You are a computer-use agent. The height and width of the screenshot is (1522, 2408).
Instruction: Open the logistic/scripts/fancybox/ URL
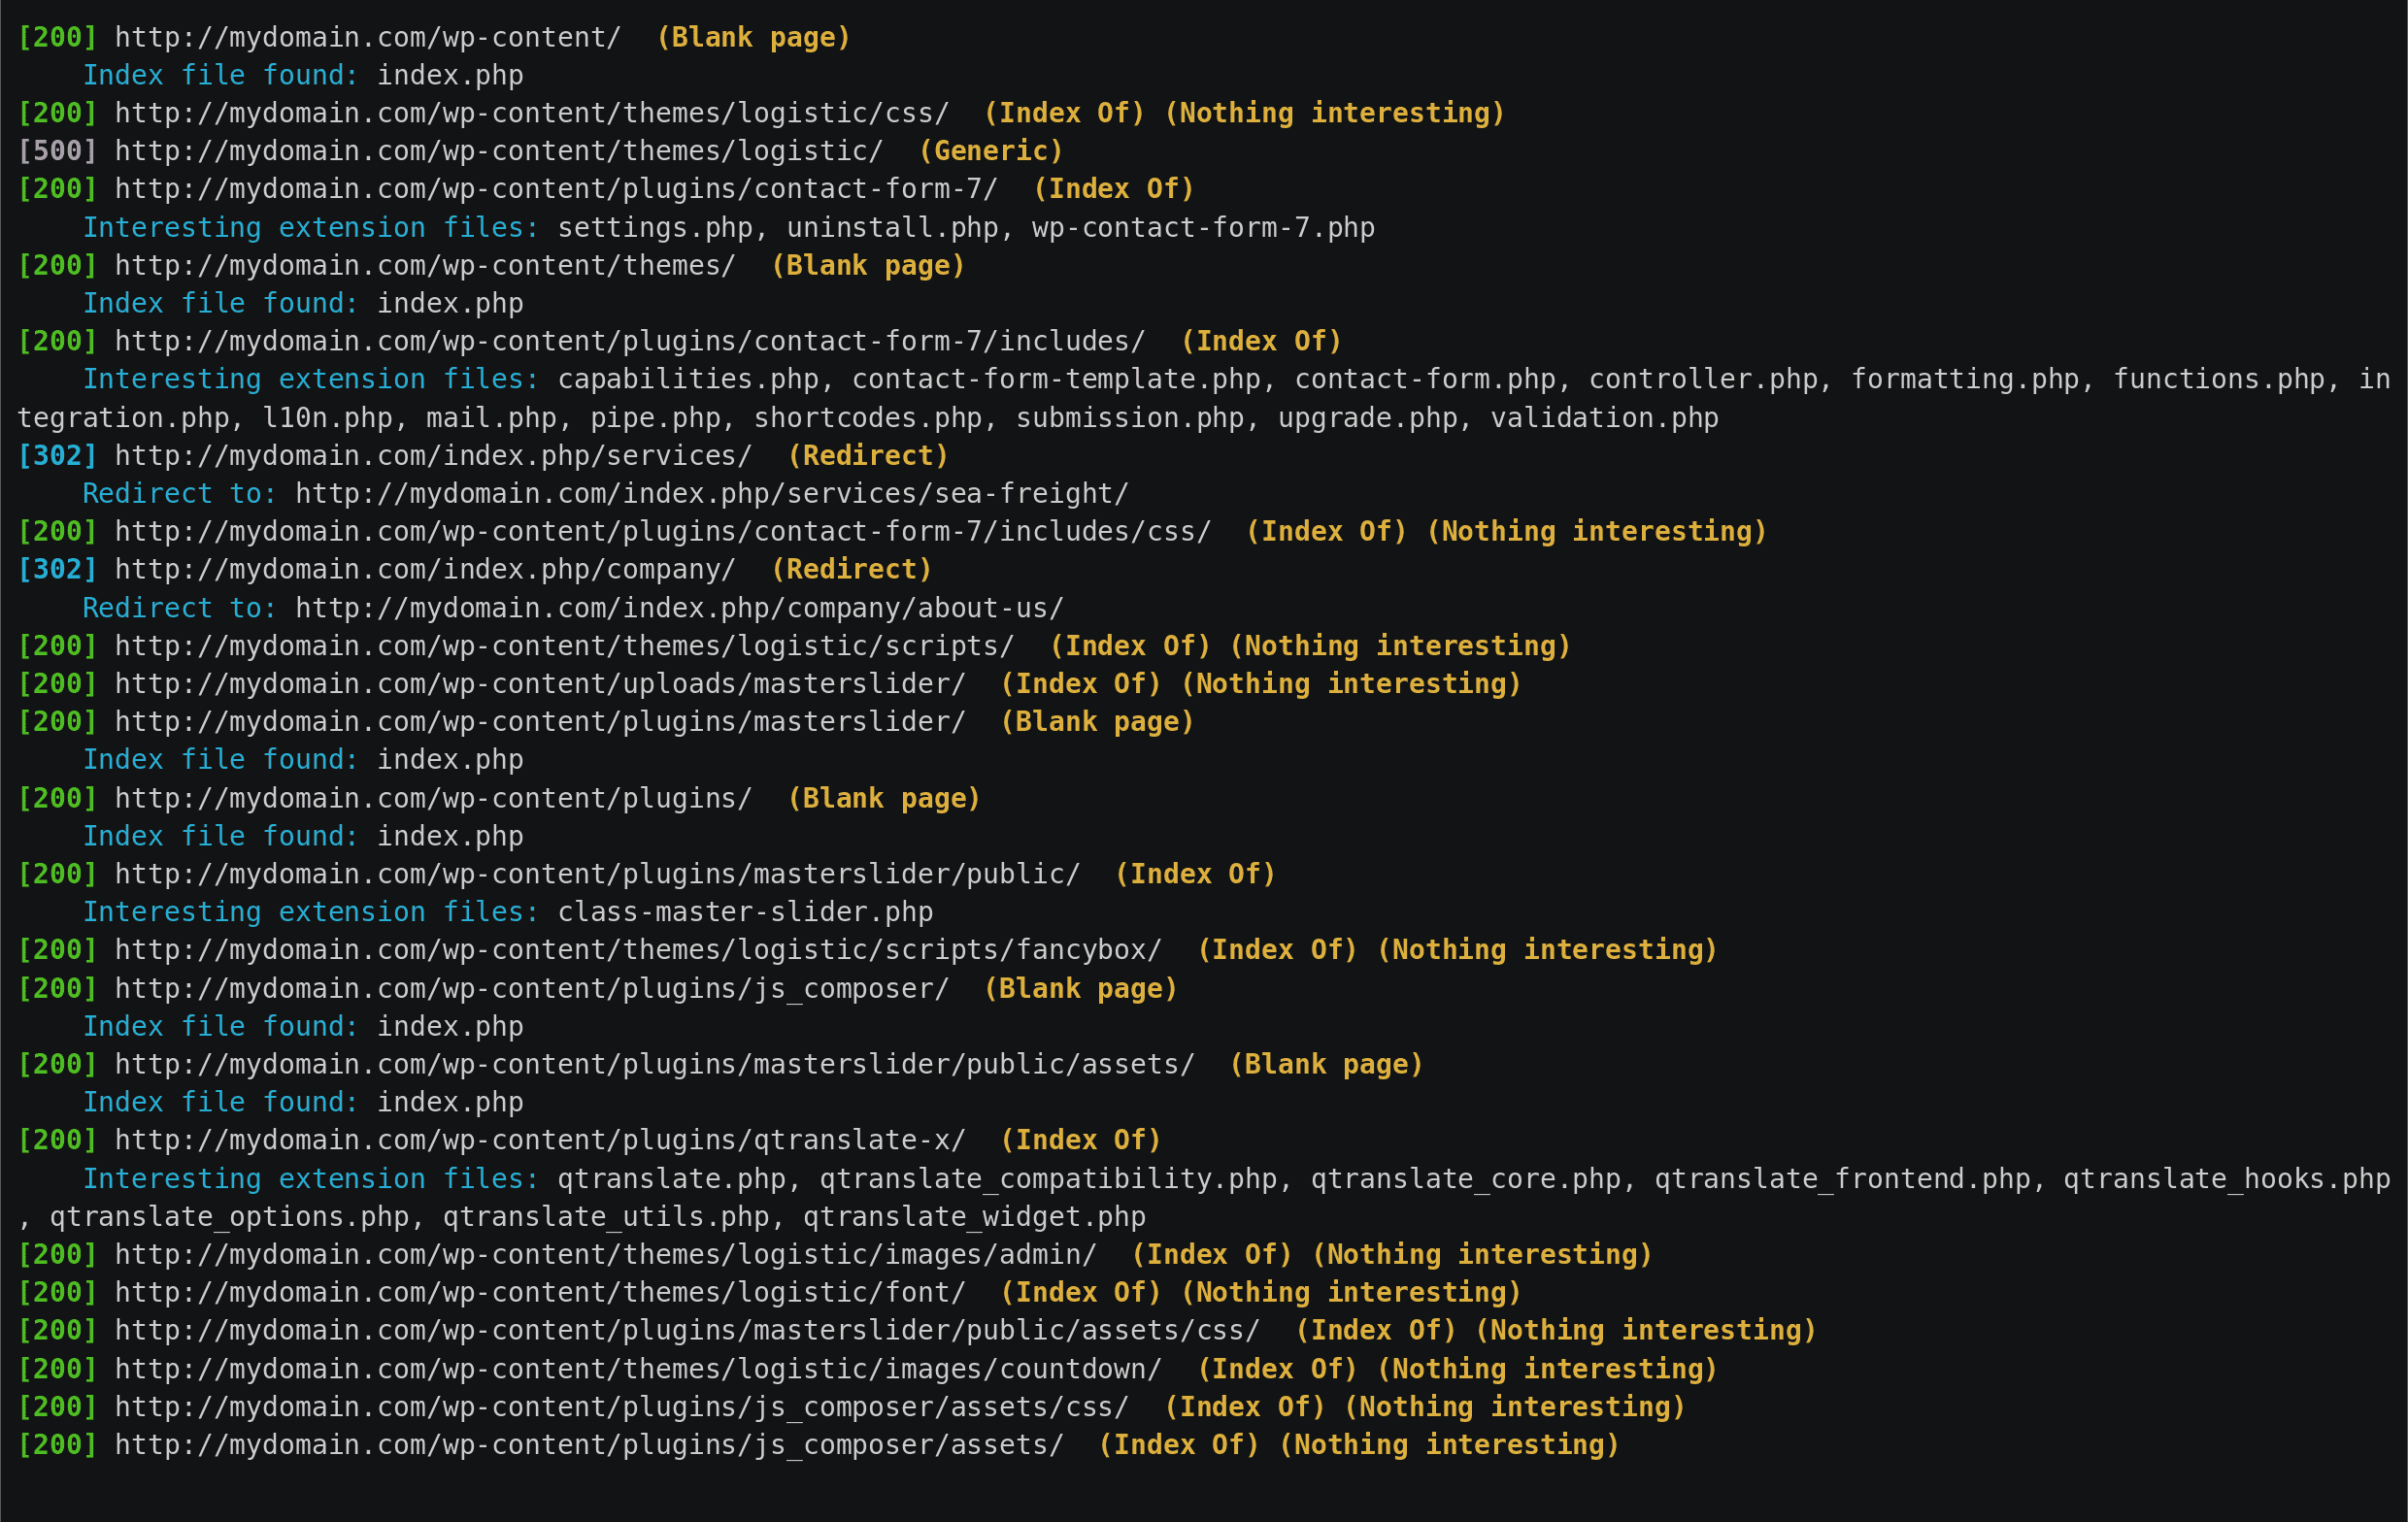tap(638, 951)
